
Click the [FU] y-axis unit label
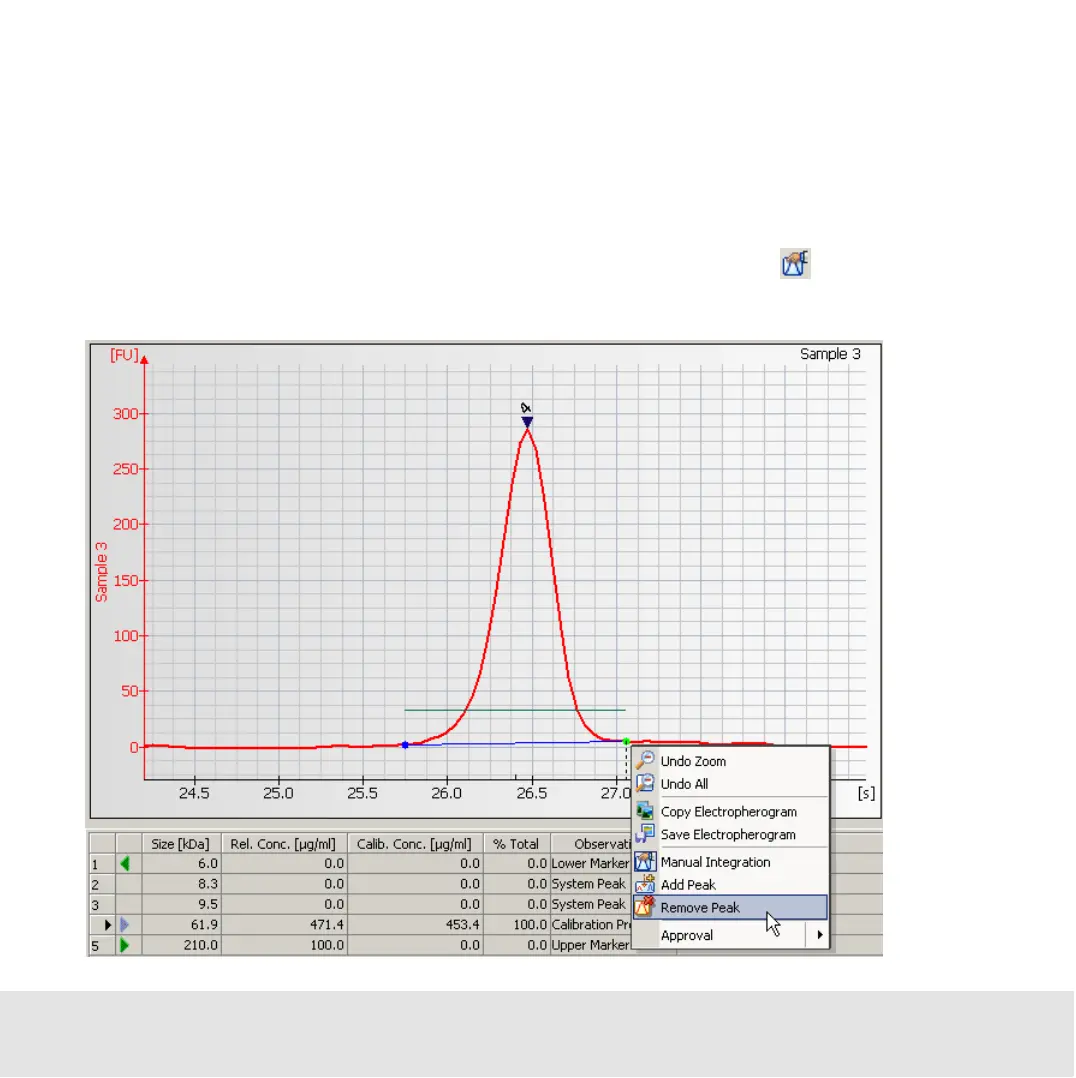click(124, 355)
